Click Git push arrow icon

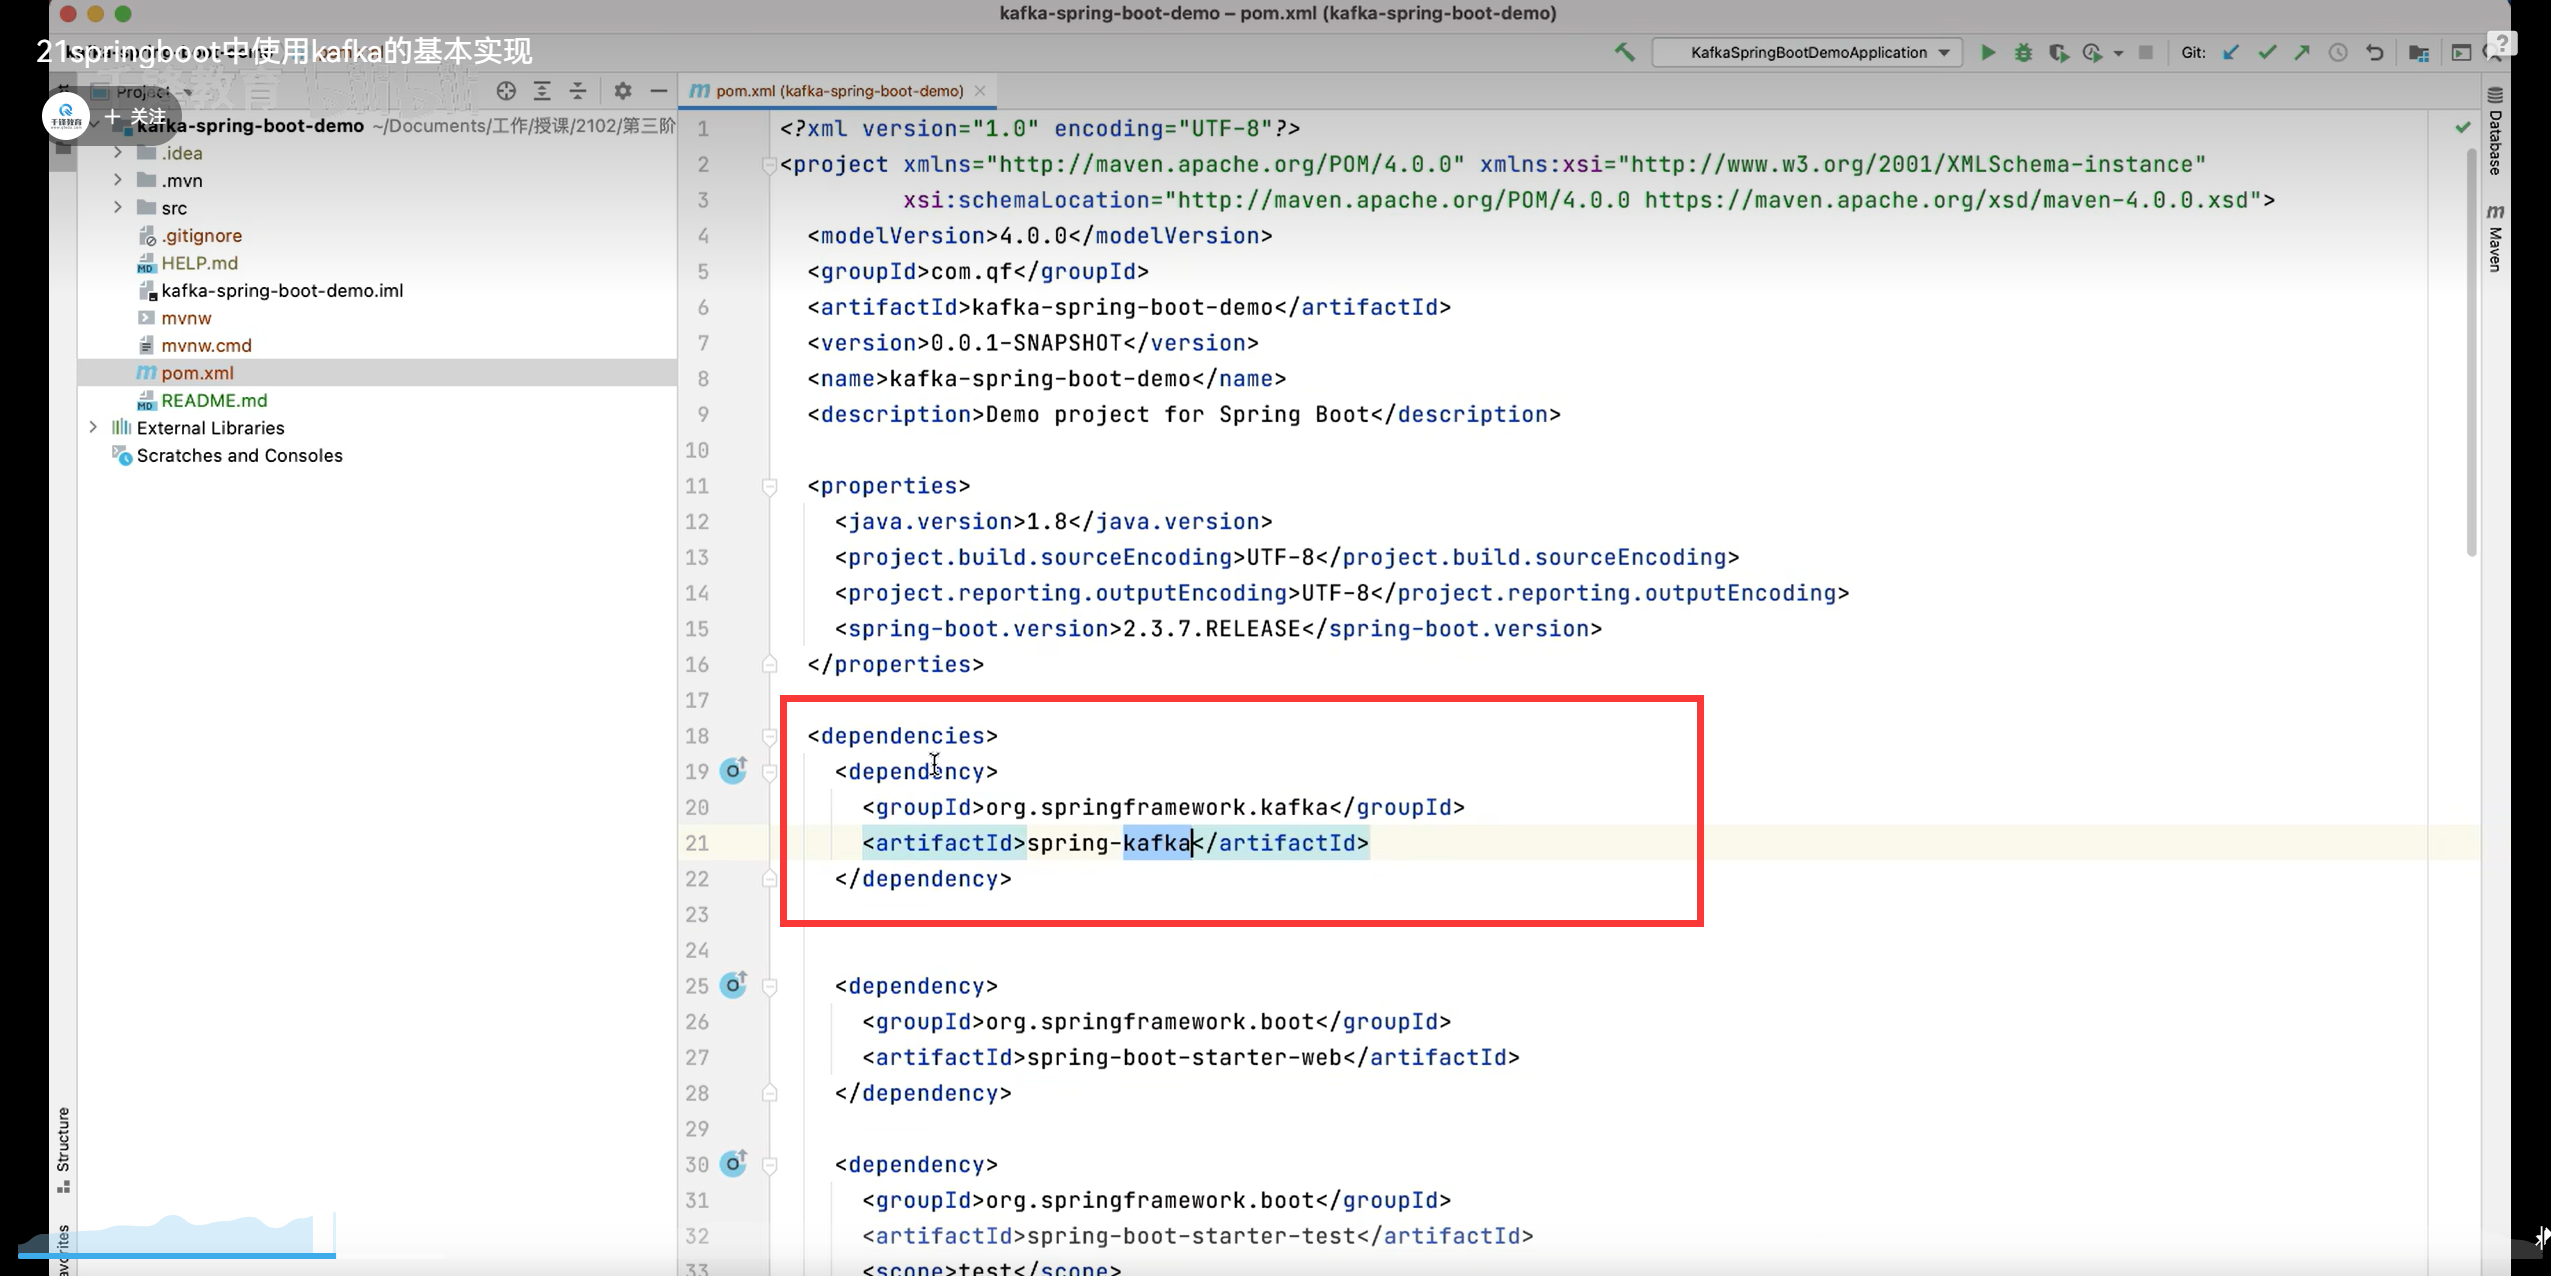click(x=2302, y=52)
